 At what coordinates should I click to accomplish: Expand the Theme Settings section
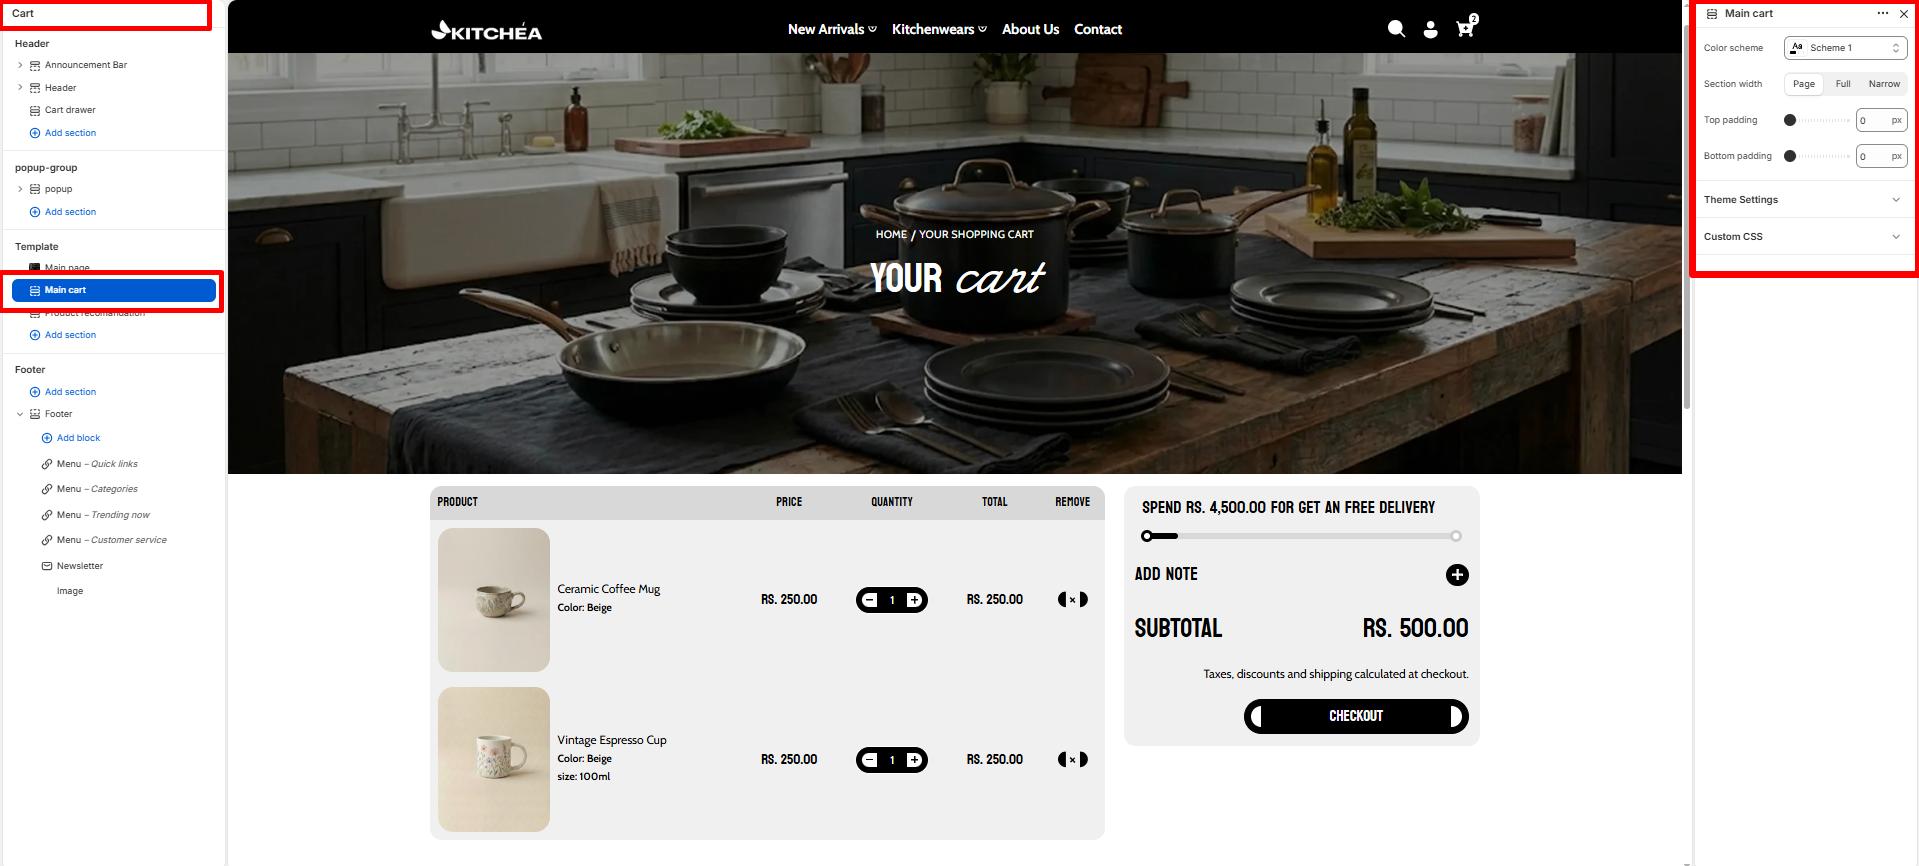tap(1802, 200)
